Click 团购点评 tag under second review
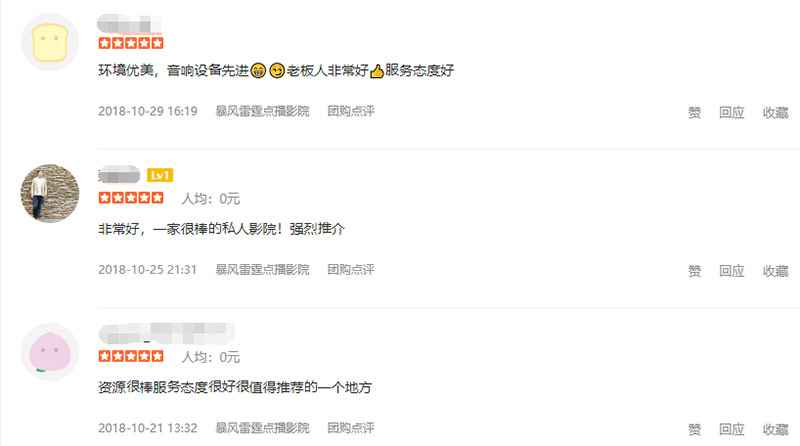The height and width of the screenshot is (446, 800). pos(351,269)
